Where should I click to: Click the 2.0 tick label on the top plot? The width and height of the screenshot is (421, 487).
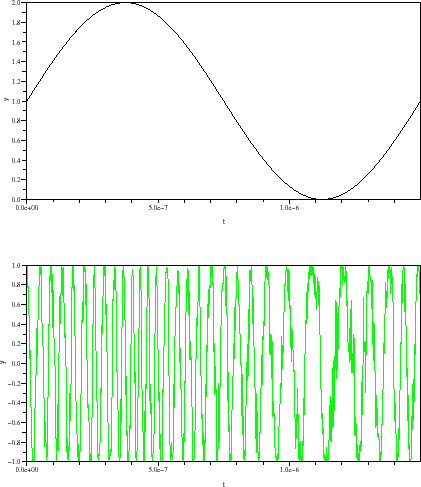click(x=16, y=3)
